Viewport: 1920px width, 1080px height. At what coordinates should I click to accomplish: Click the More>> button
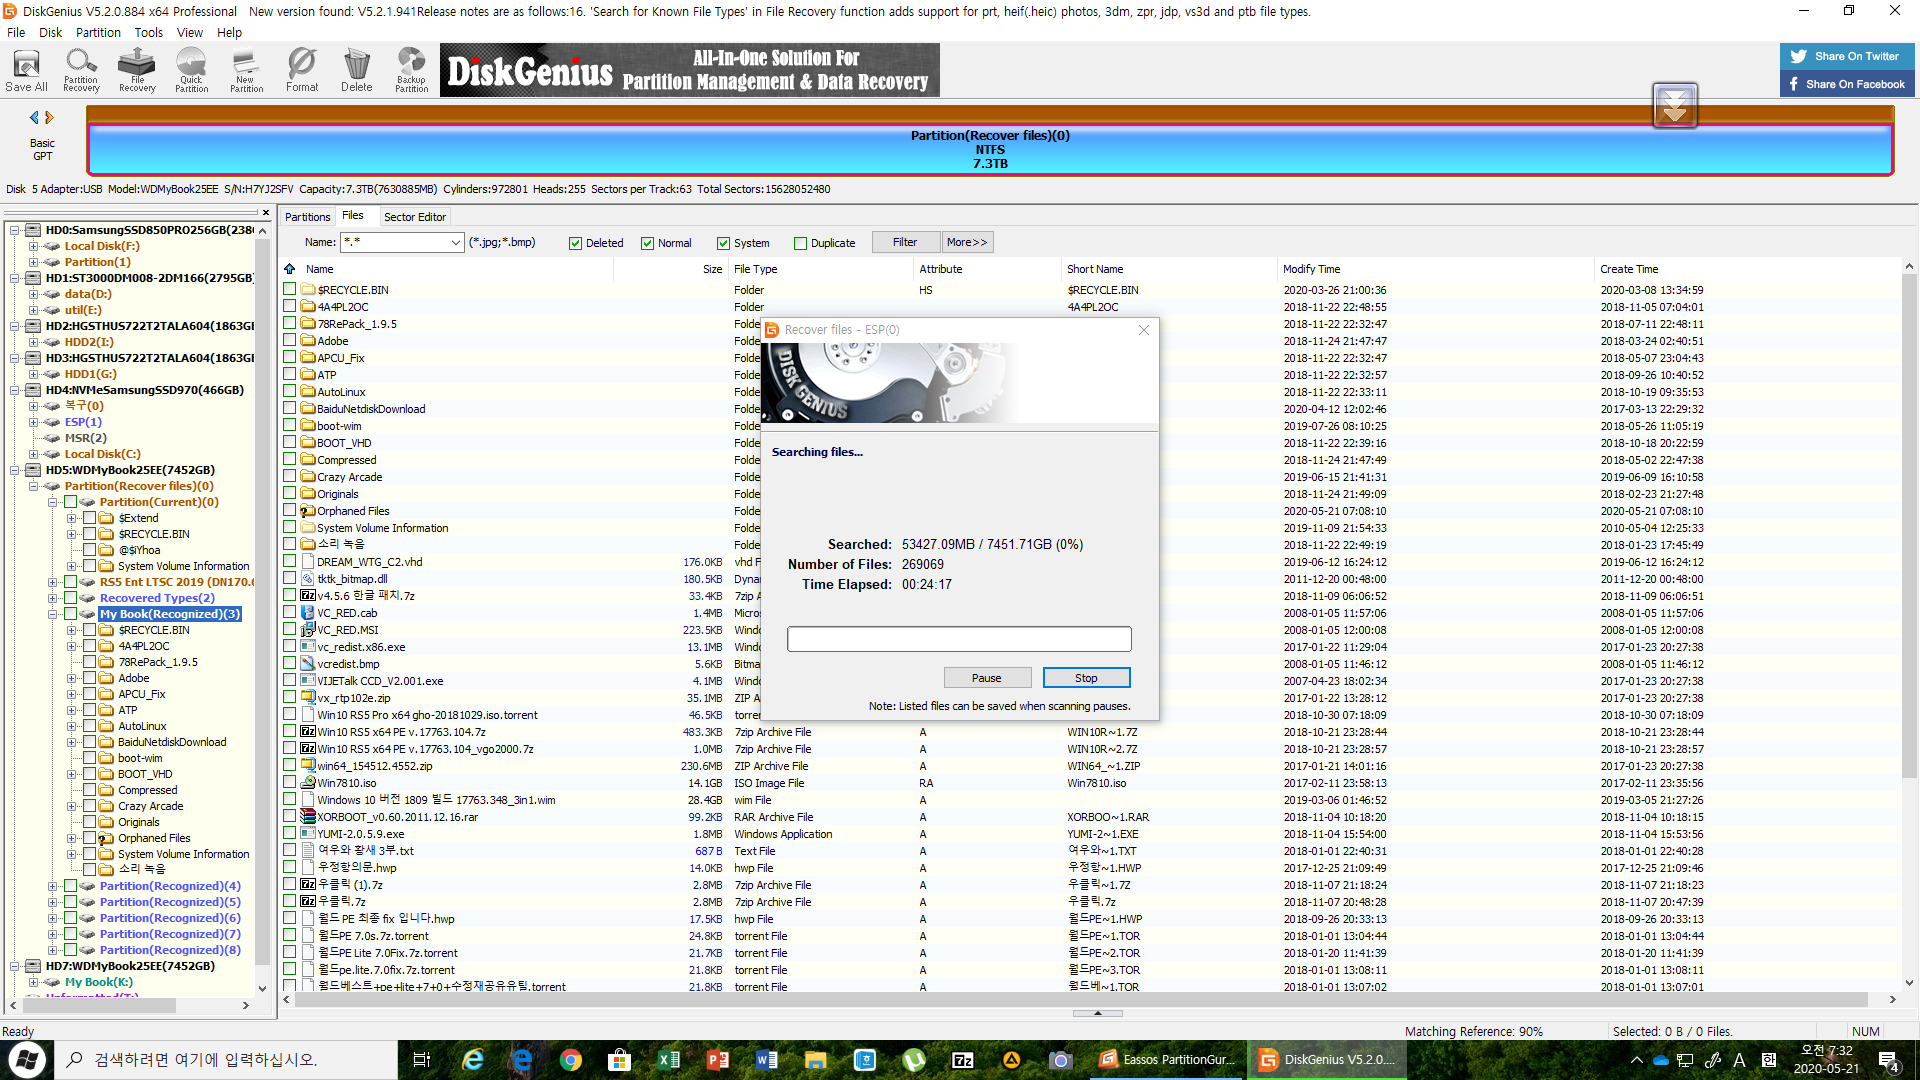(967, 242)
